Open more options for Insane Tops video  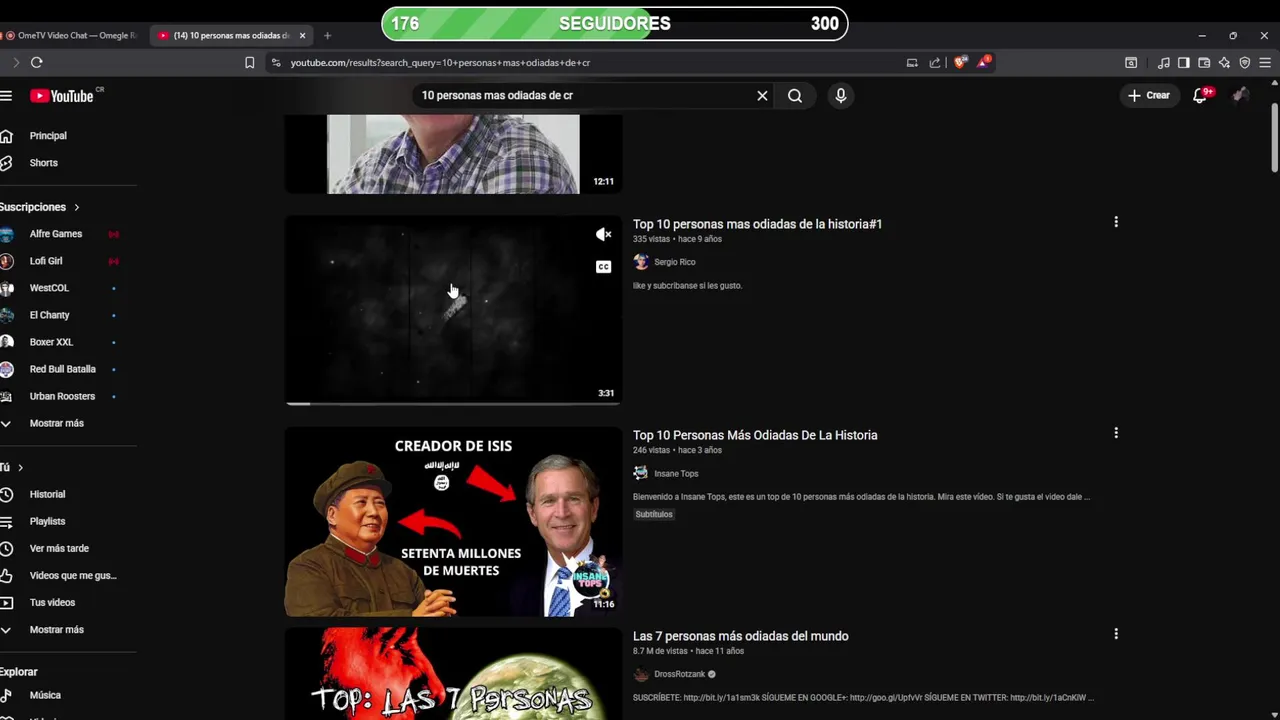(x=1116, y=433)
